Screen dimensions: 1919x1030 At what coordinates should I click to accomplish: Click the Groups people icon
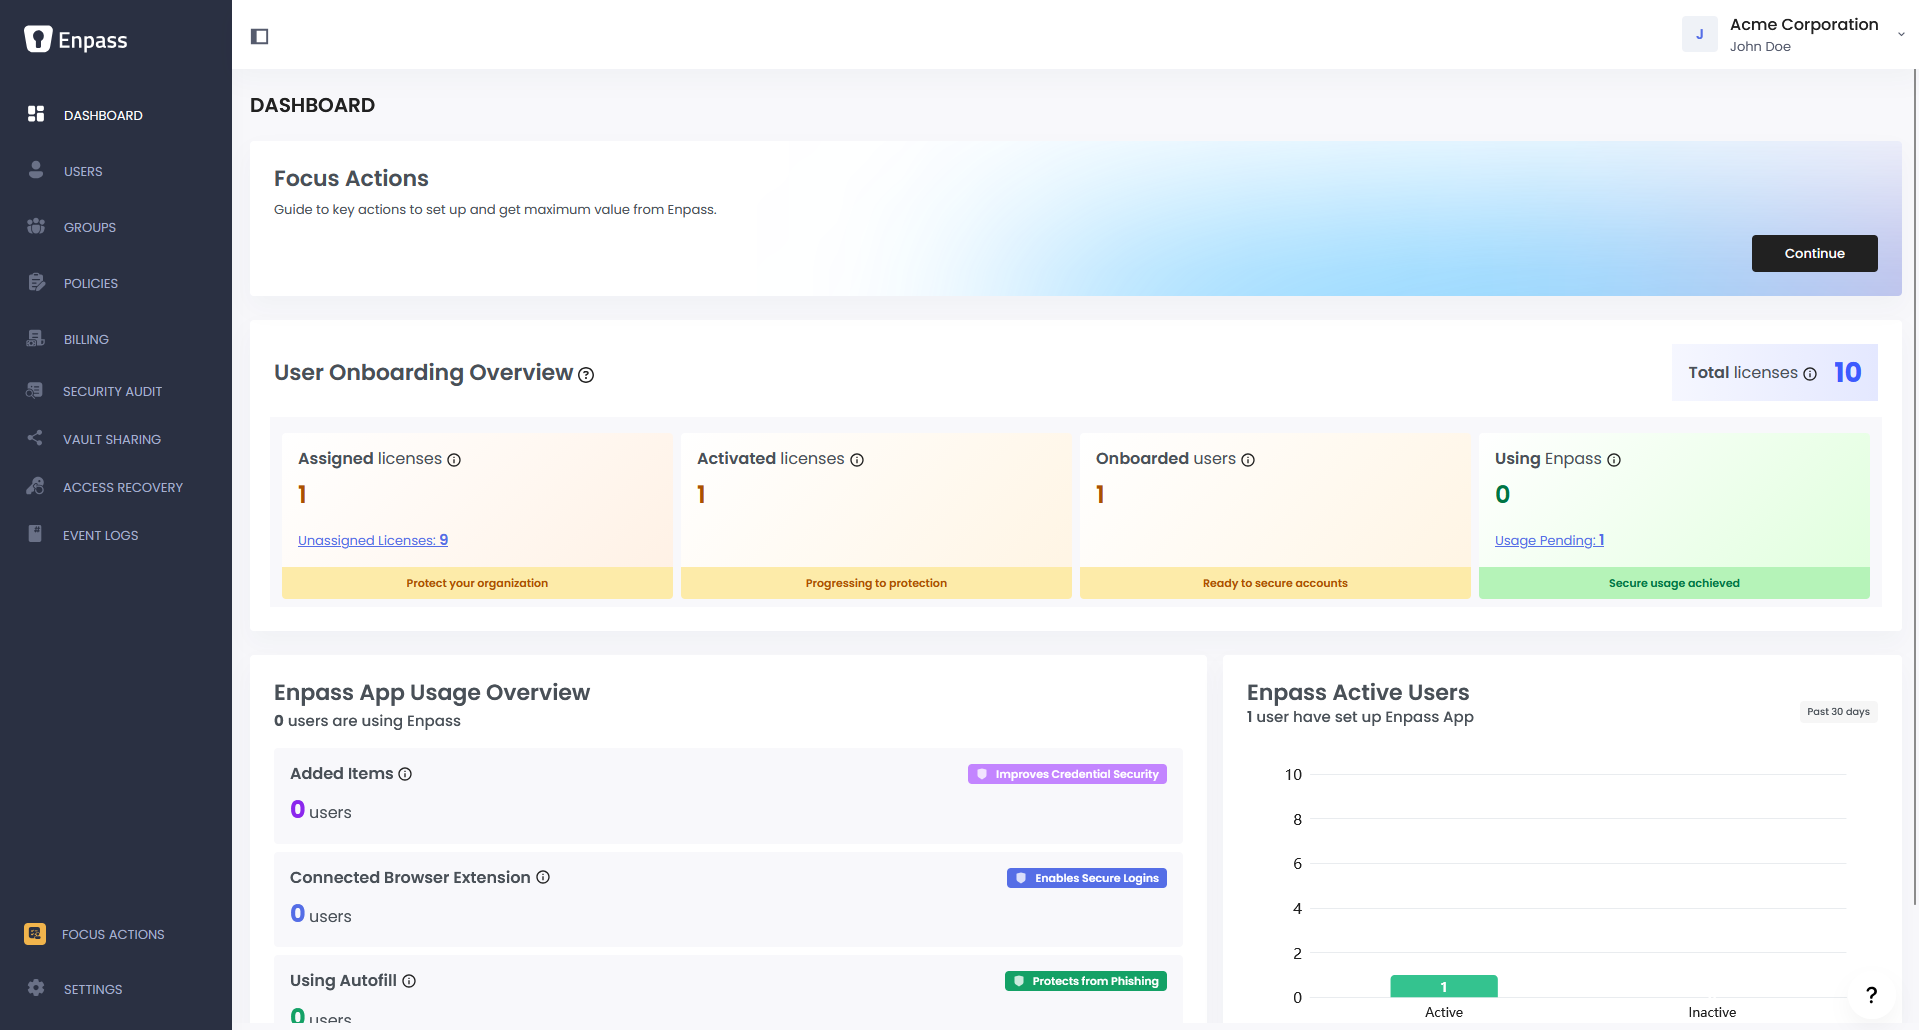[36, 226]
